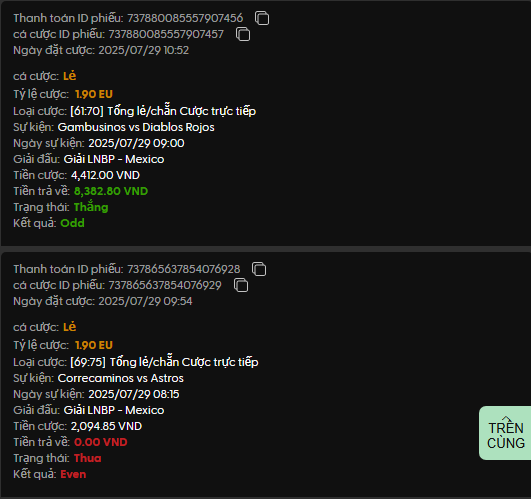531x499 pixels.
Task: Select the Correcaminos vs Astros event
Action: point(121,378)
